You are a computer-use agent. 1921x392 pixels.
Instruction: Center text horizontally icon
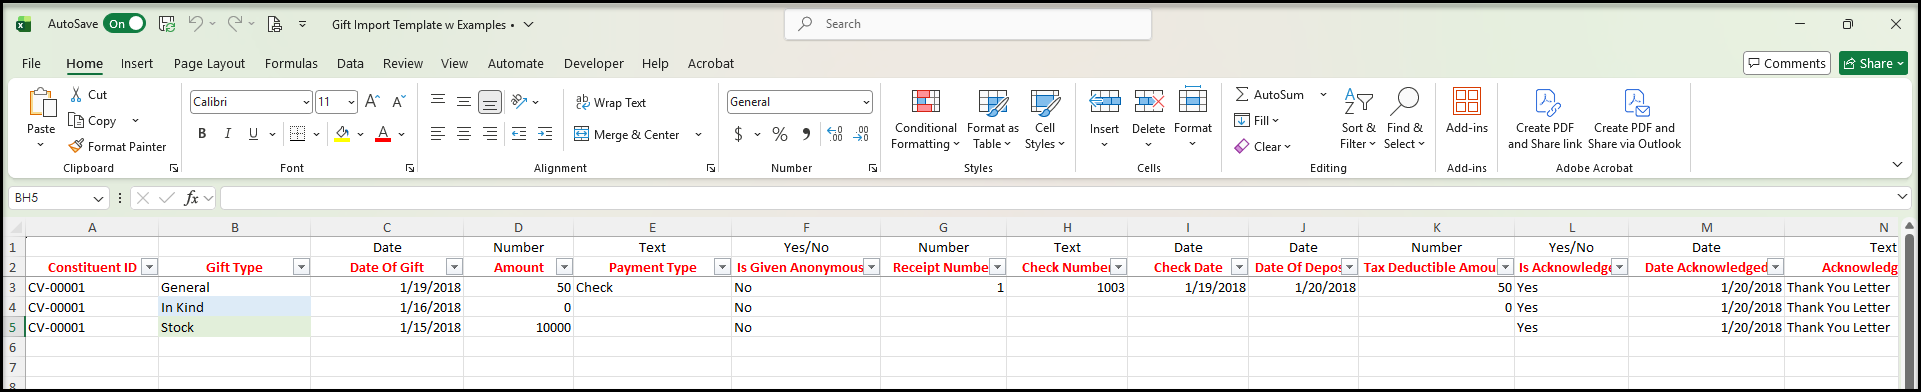click(464, 134)
